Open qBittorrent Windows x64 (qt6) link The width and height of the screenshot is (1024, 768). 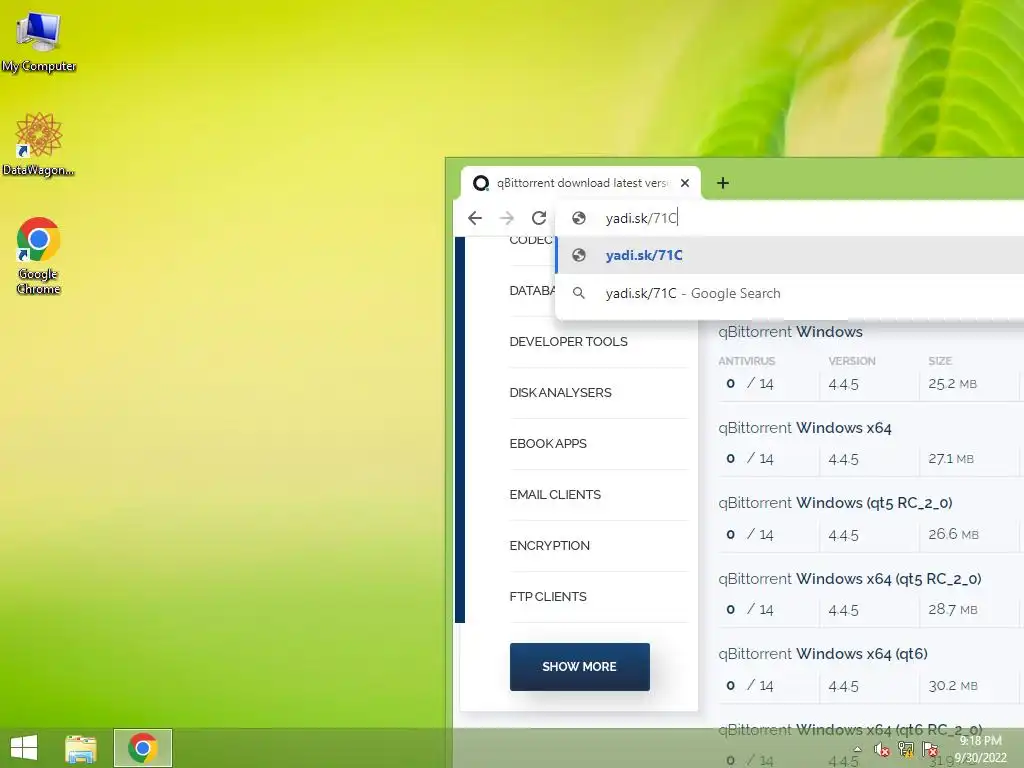click(823, 654)
